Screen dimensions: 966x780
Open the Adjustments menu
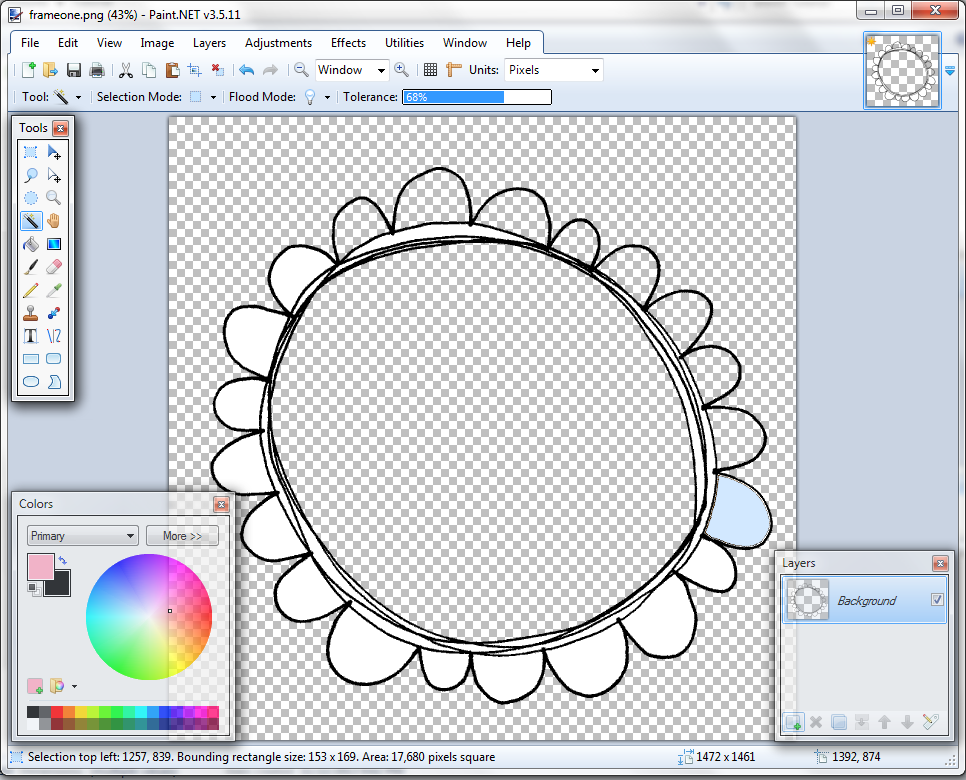278,43
